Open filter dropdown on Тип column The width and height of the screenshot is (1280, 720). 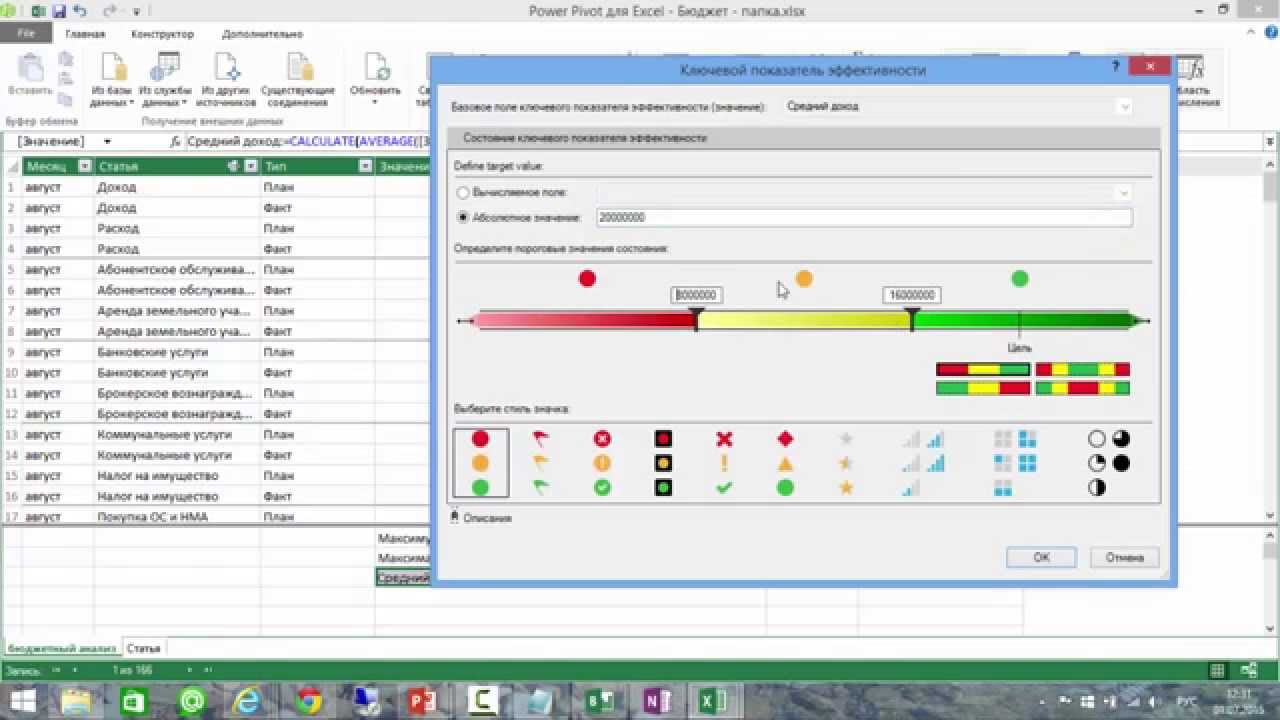tap(365, 167)
